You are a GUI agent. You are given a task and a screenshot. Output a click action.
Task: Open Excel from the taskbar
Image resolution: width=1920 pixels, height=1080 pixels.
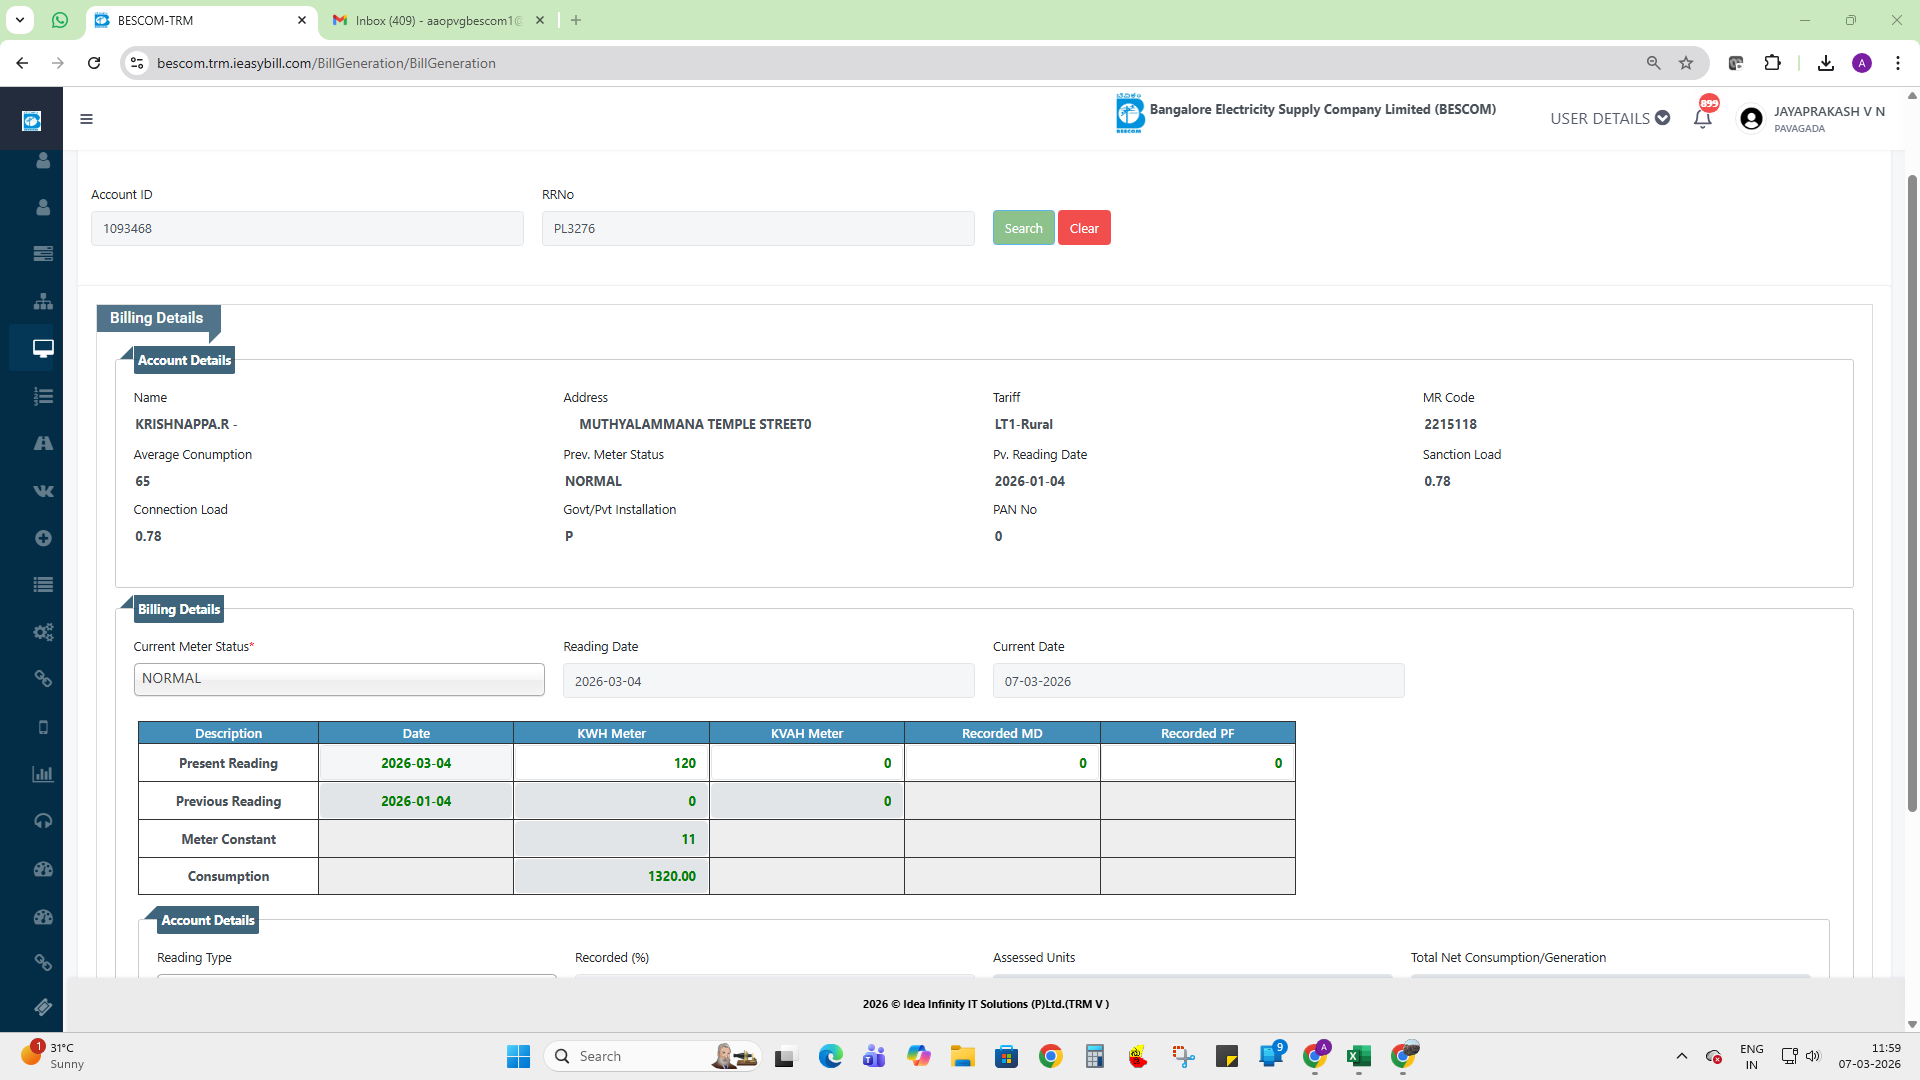(1358, 1056)
